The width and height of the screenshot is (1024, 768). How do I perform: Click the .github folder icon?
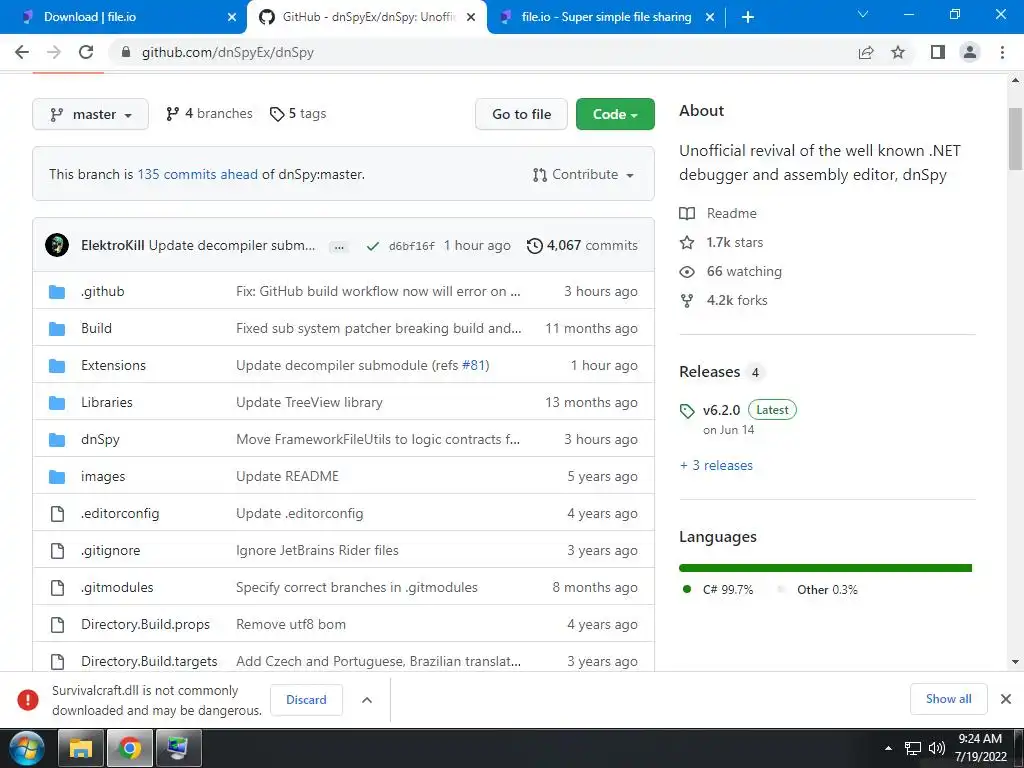pos(57,291)
